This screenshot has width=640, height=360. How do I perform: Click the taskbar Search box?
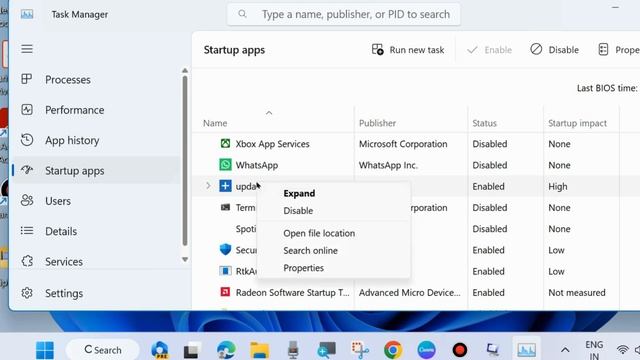(103, 350)
